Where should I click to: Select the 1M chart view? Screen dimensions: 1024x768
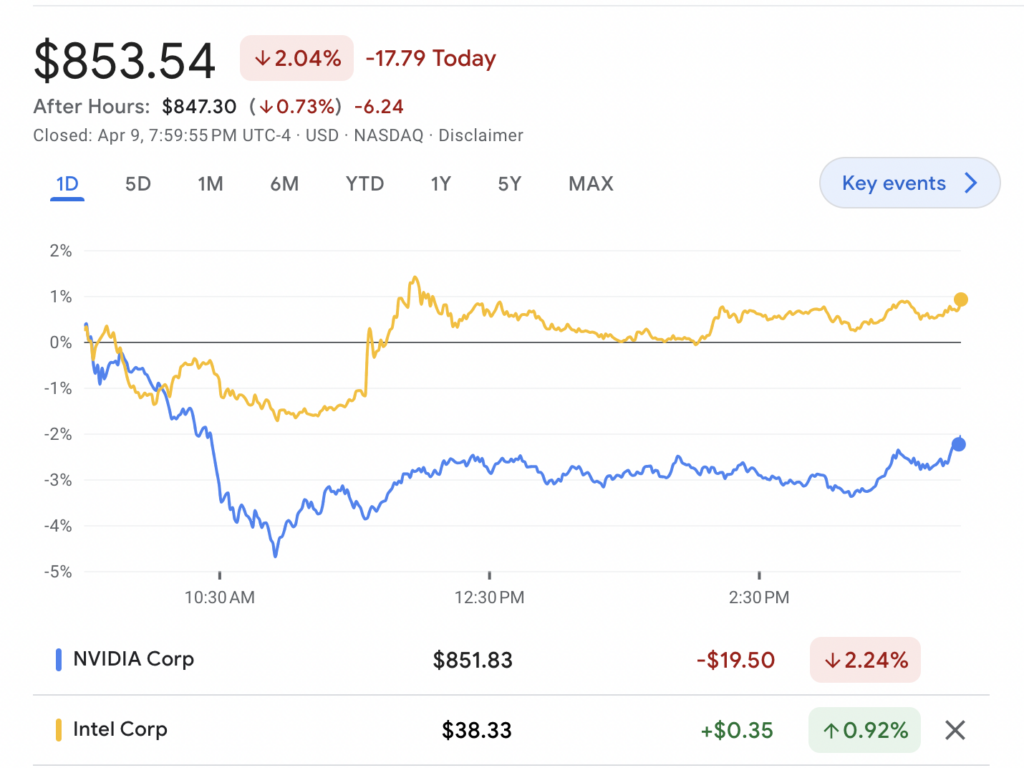pyautogui.click(x=211, y=184)
